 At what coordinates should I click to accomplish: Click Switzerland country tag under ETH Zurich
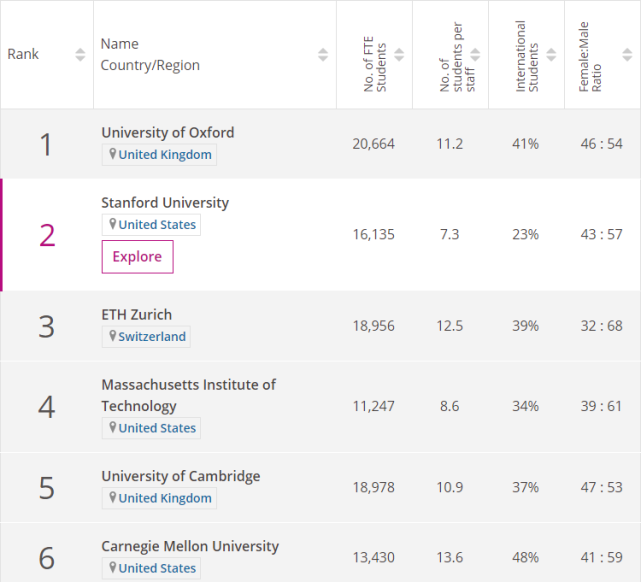[x=152, y=337]
